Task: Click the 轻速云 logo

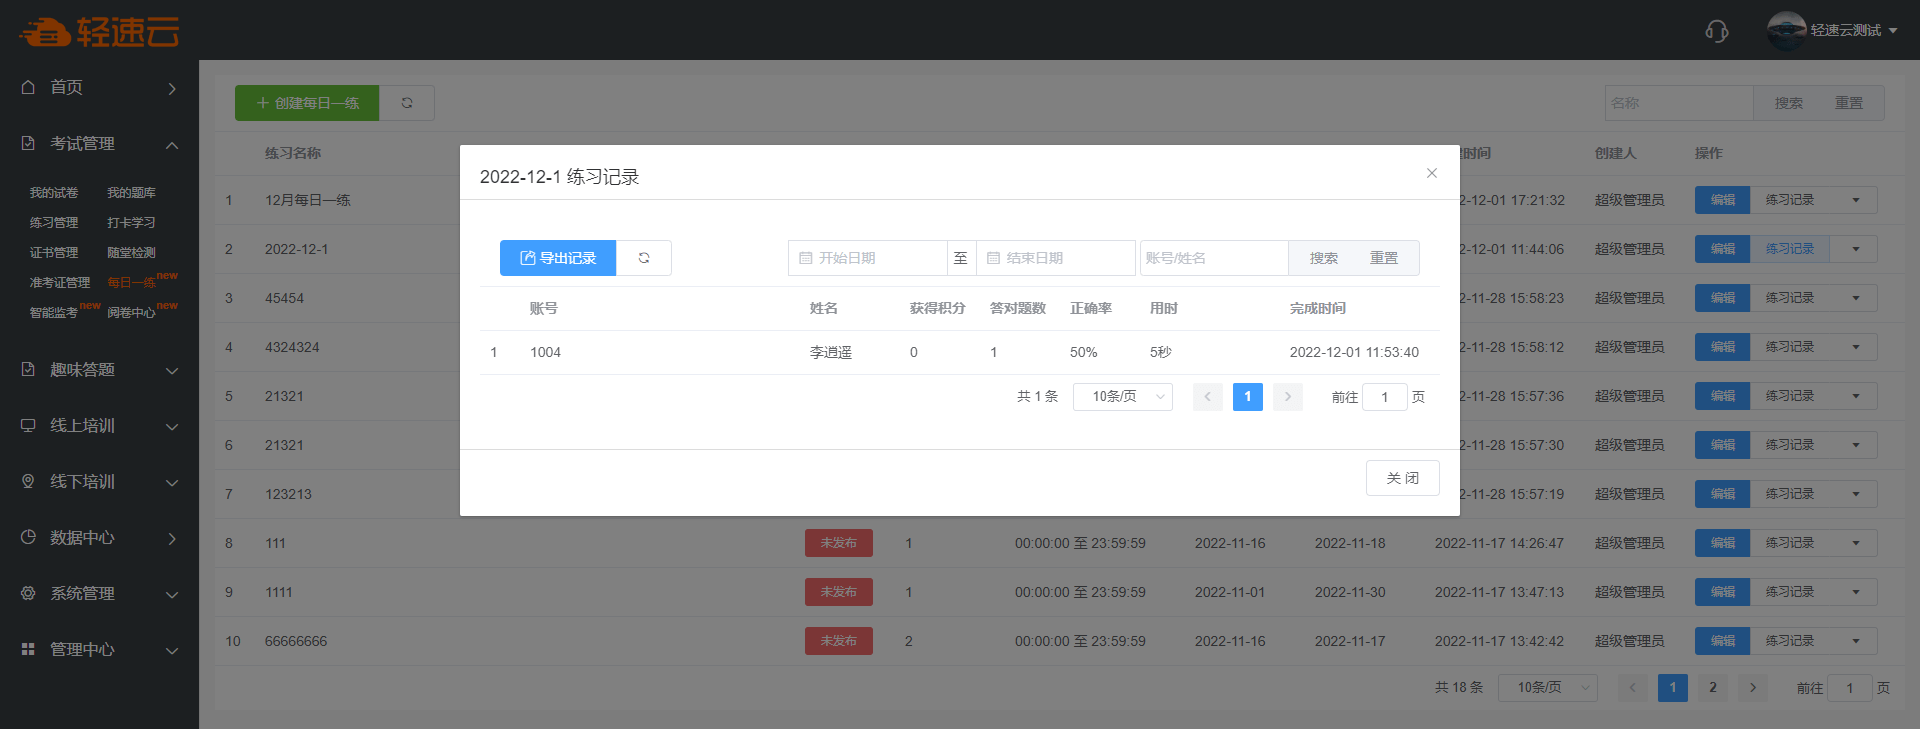Action: pyautogui.click(x=99, y=32)
